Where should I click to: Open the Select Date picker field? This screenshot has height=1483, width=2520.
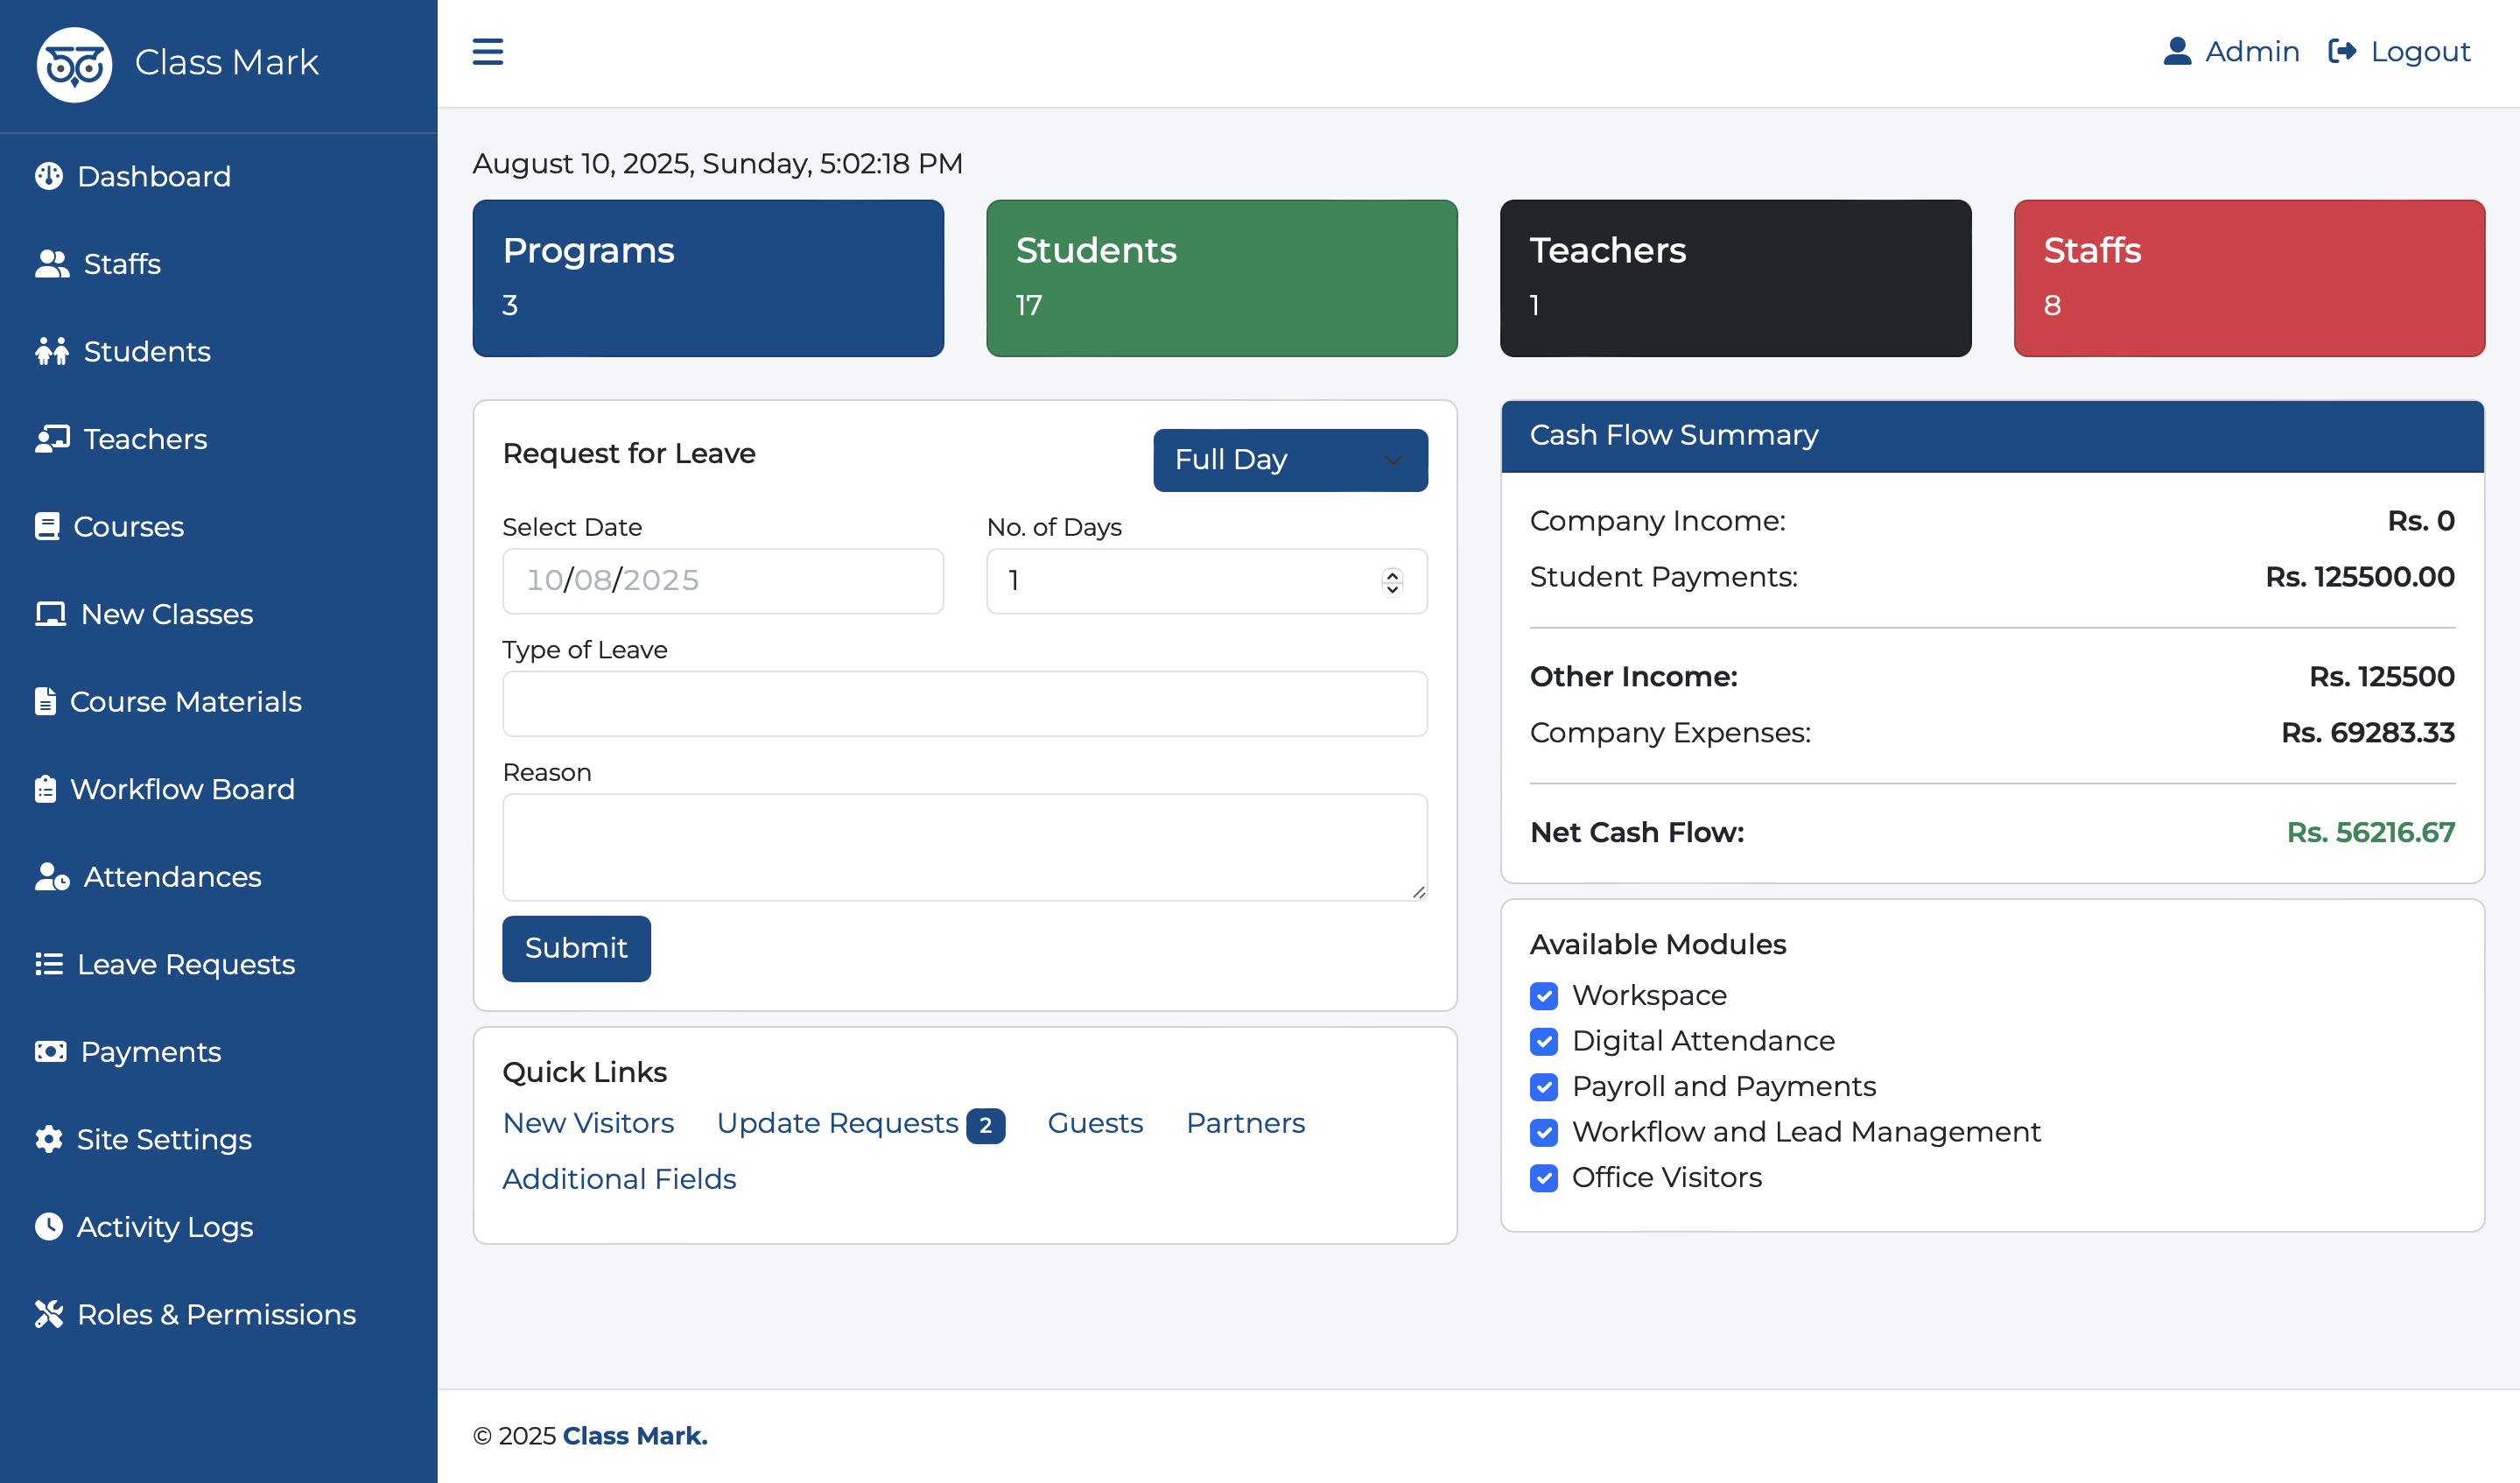722,581
